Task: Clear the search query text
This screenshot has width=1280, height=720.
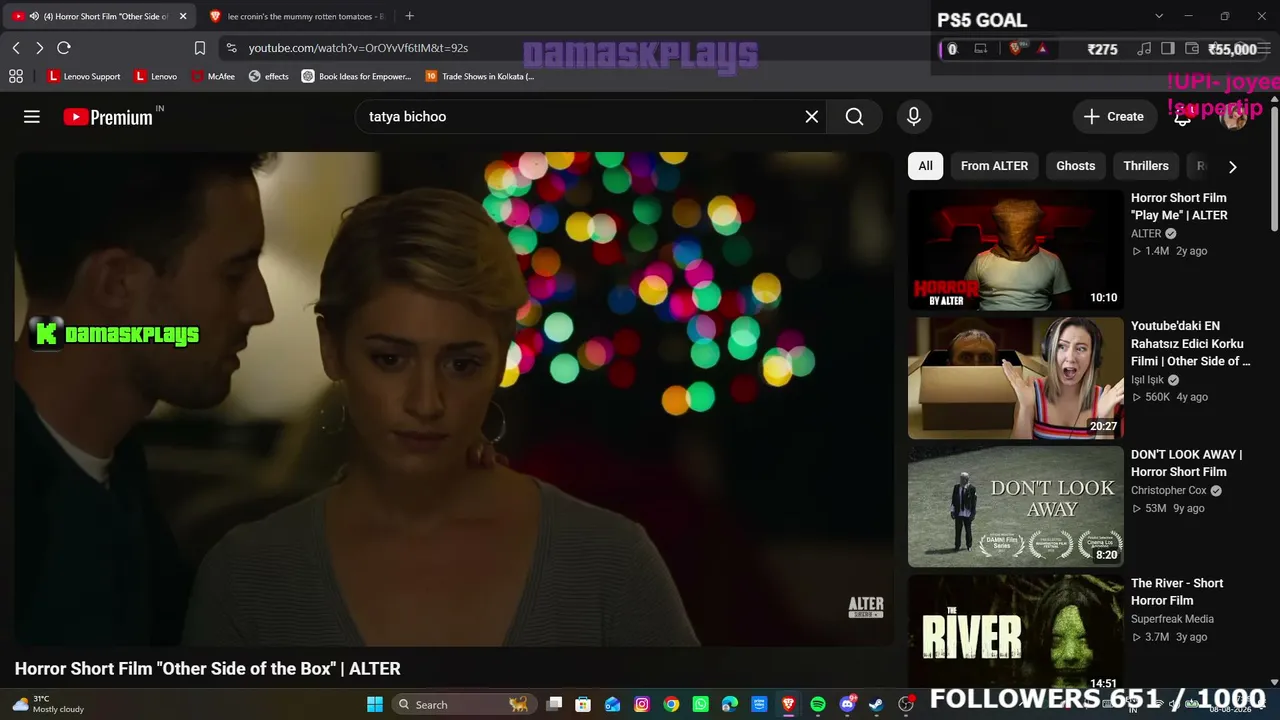Action: point(812,117)
